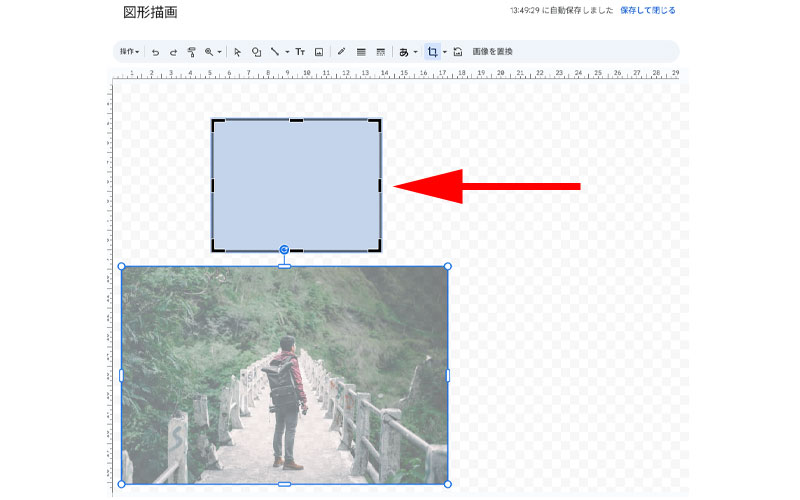Screen dimensions: 800x500
Task: Redo the last action
Action: click(x=173, y=52)
